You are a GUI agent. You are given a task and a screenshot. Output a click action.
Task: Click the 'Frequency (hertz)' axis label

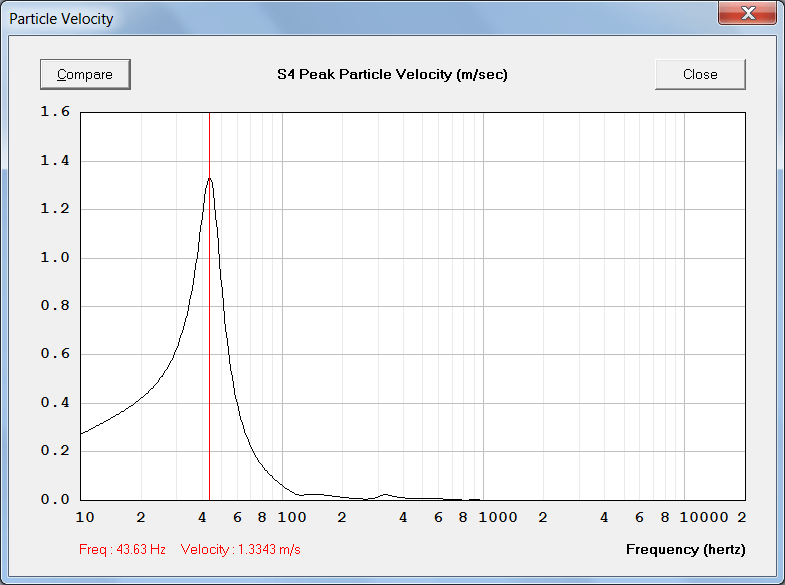pos(685,549)
